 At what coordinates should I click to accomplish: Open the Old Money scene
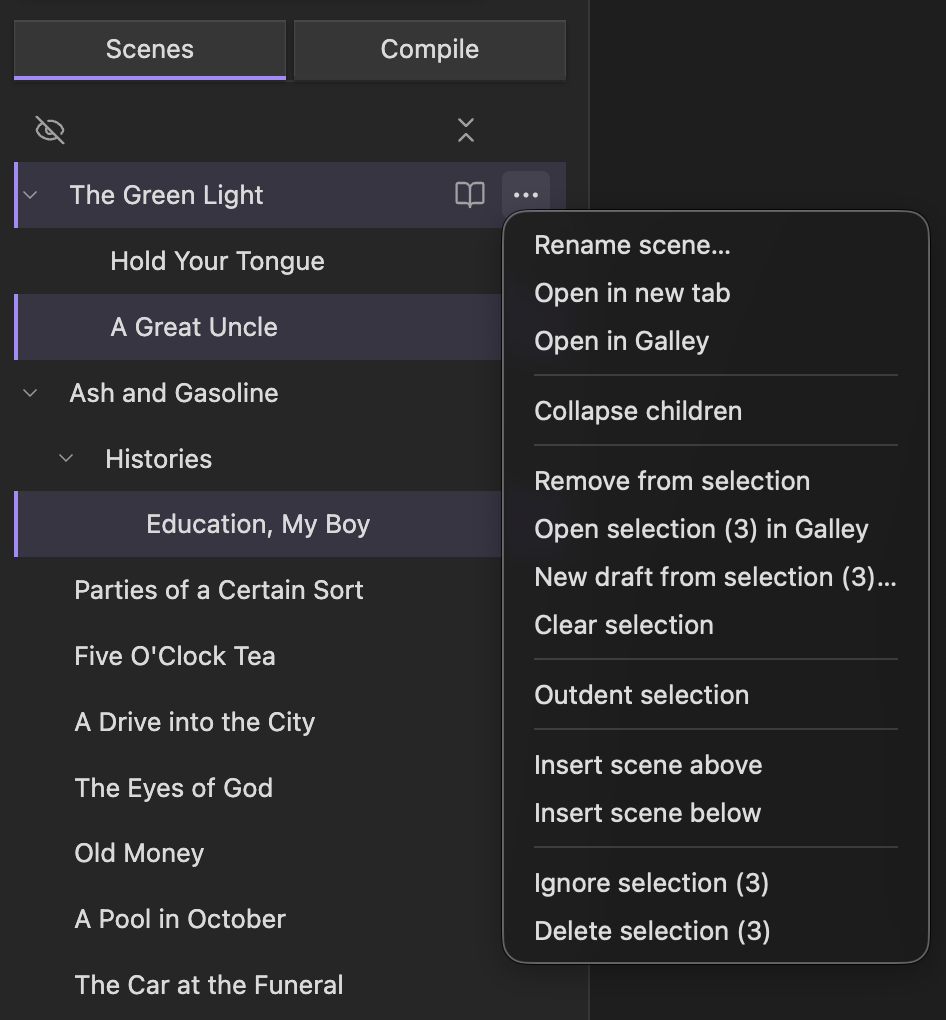pos(139,853)
